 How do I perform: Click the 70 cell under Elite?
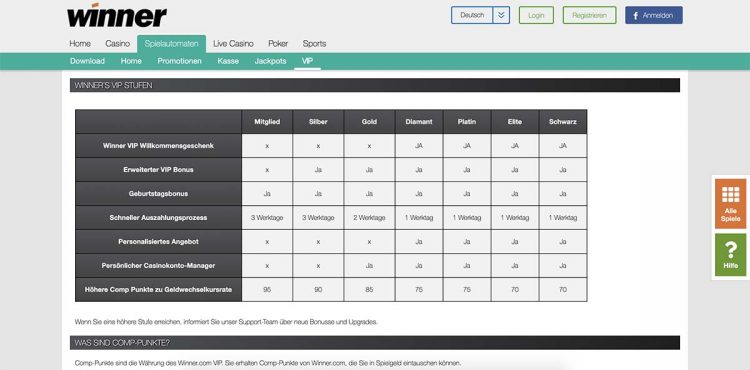tap(515, 289)
